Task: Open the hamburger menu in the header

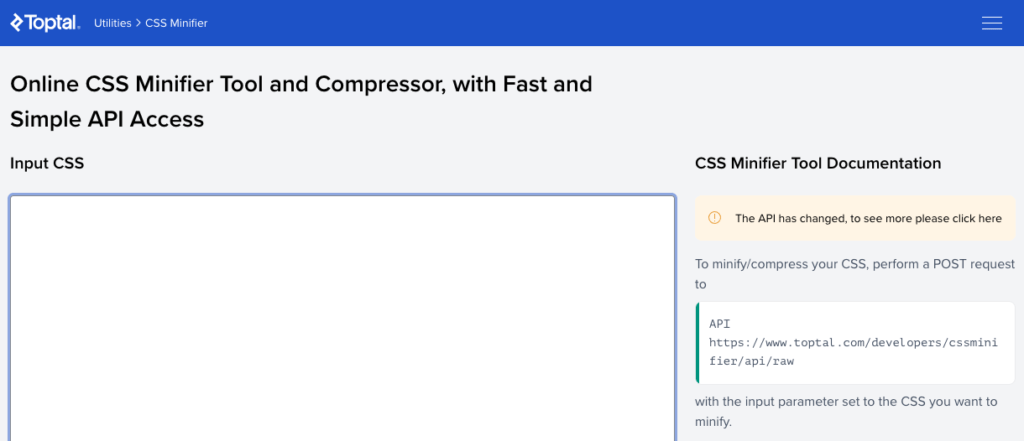Action: pyautogui.click(x=991, y=23)
